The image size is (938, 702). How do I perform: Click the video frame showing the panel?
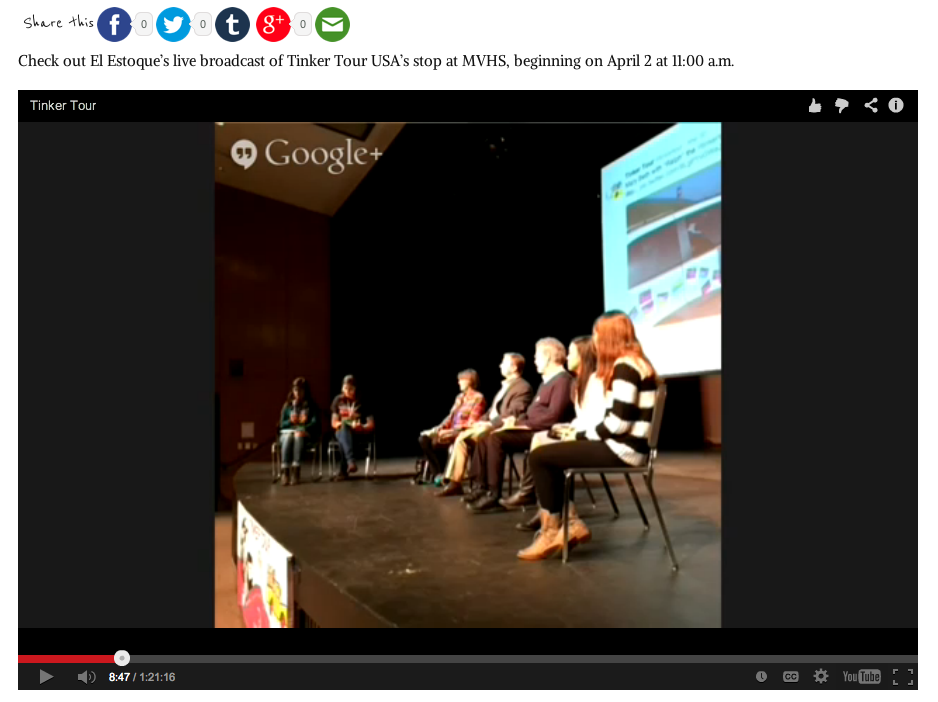coord(467,375)
